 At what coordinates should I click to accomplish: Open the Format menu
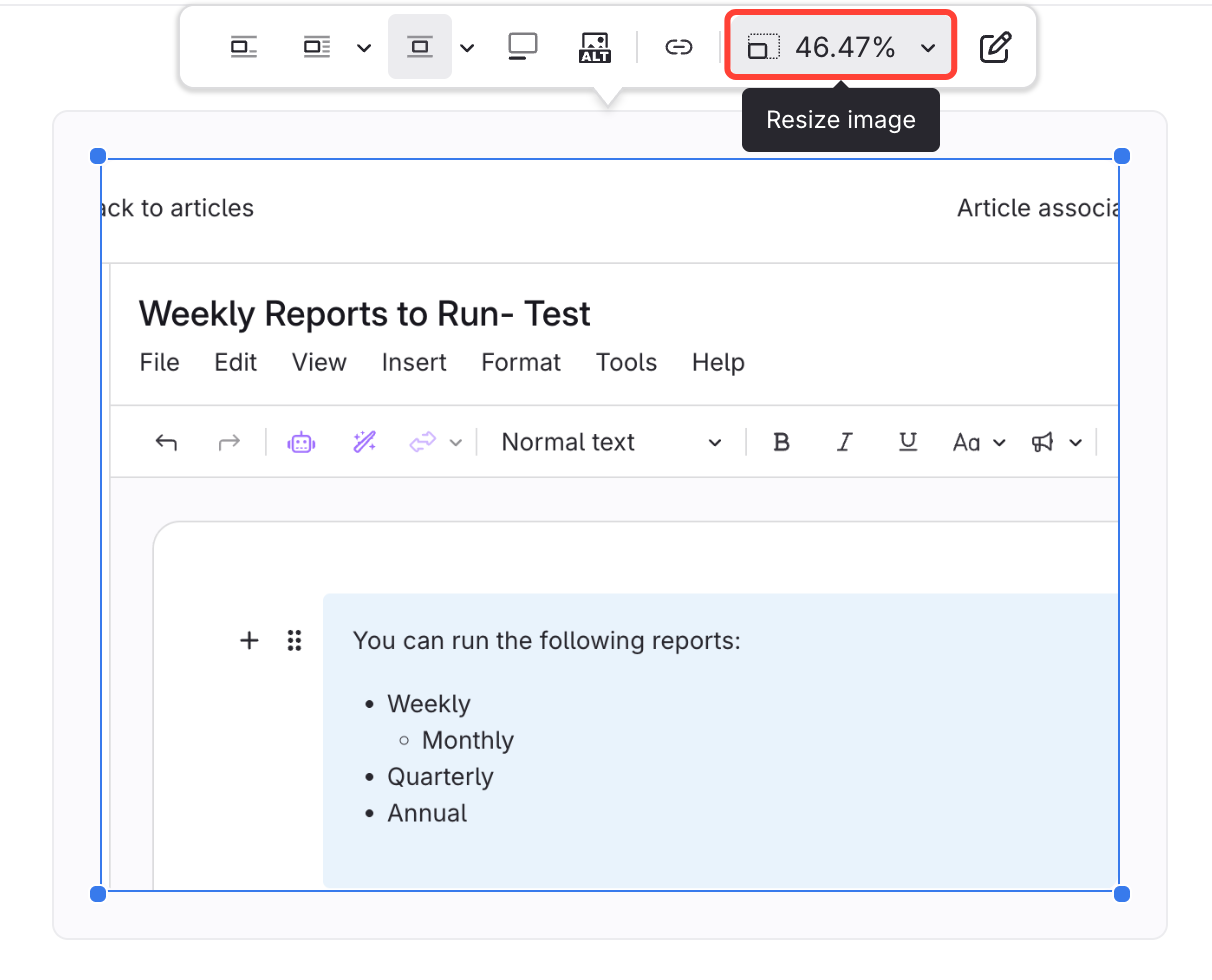521,362
